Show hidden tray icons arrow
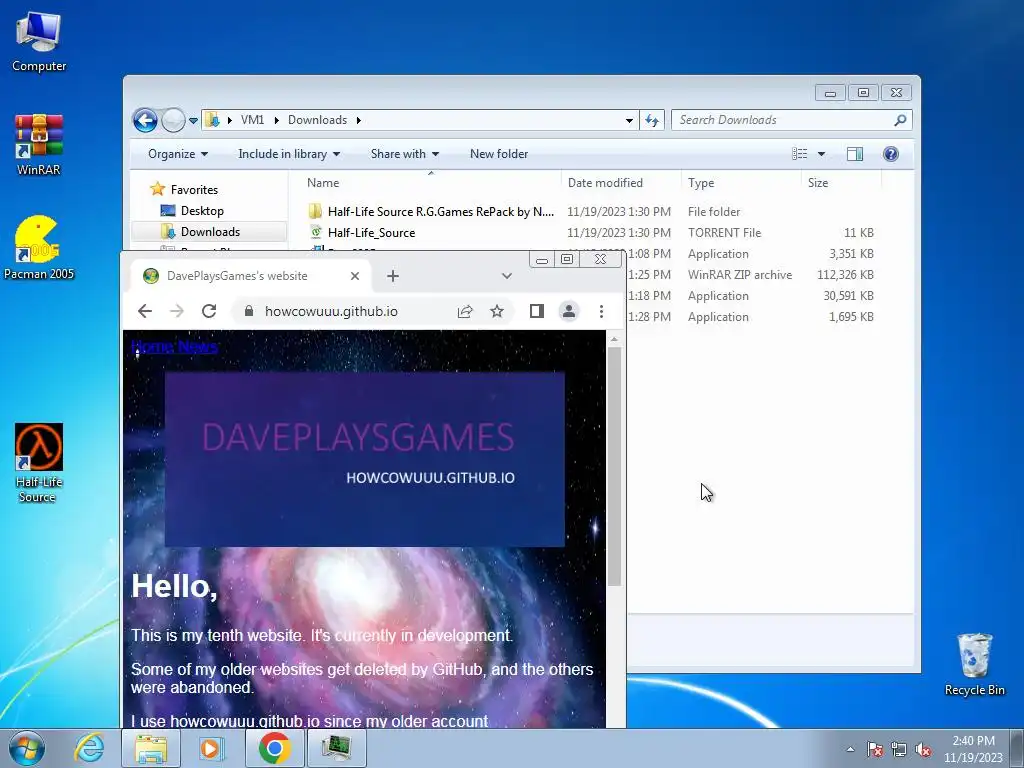This screenshot has width=1024, height=768. click(x=850, y=749)
